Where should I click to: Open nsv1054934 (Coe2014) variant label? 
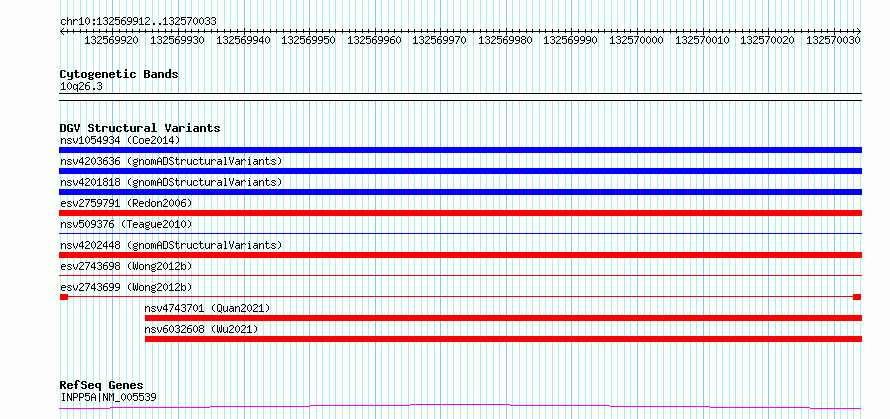coord(120,140)
